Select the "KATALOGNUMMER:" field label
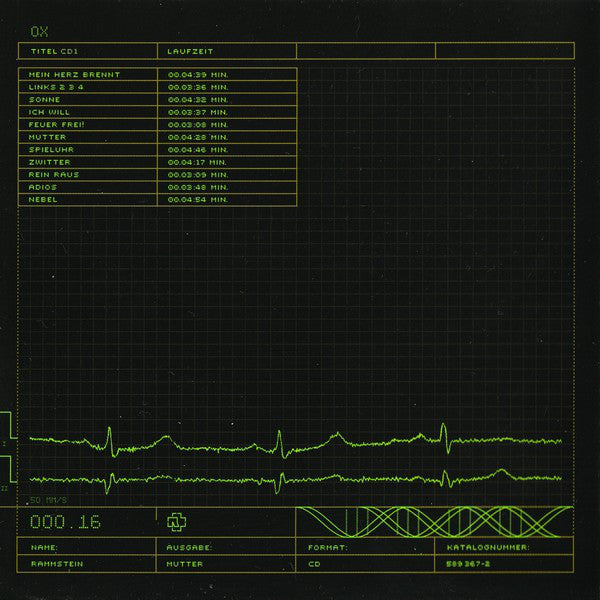Screen dimensions: 600x600 pyautogui.click(x=488, y=548)
